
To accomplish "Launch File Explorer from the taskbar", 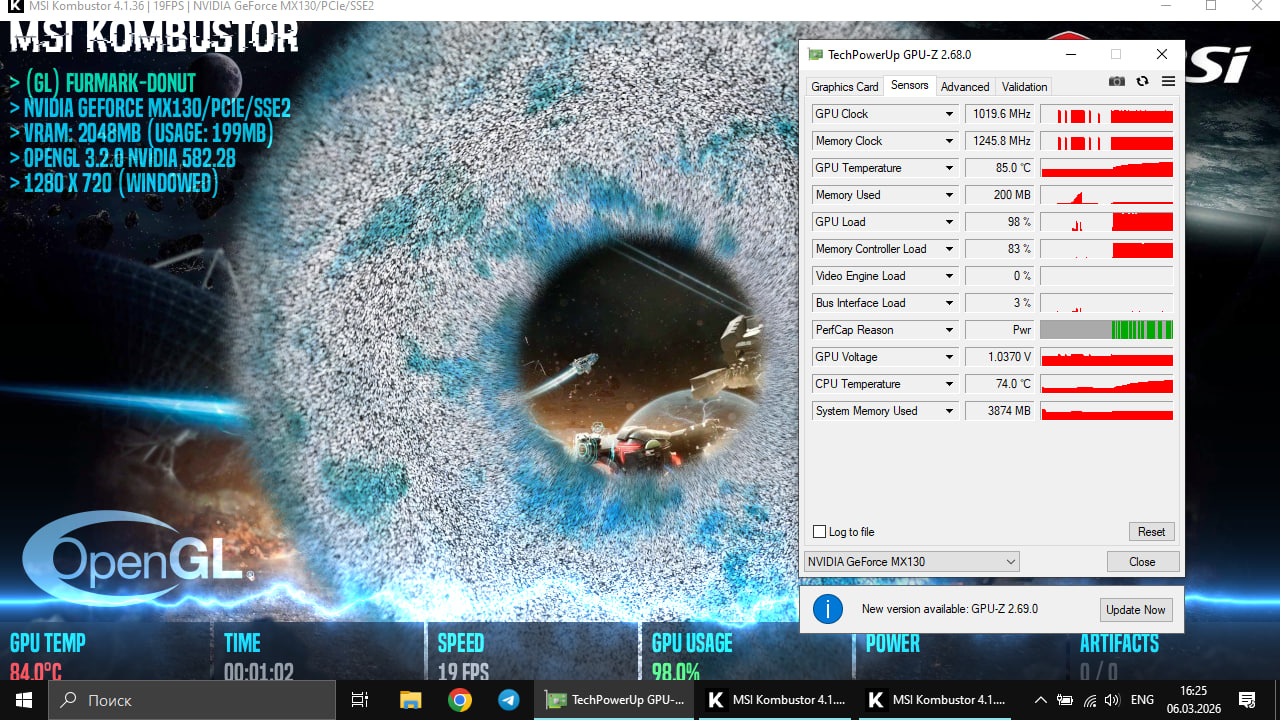I will point(410,700).
